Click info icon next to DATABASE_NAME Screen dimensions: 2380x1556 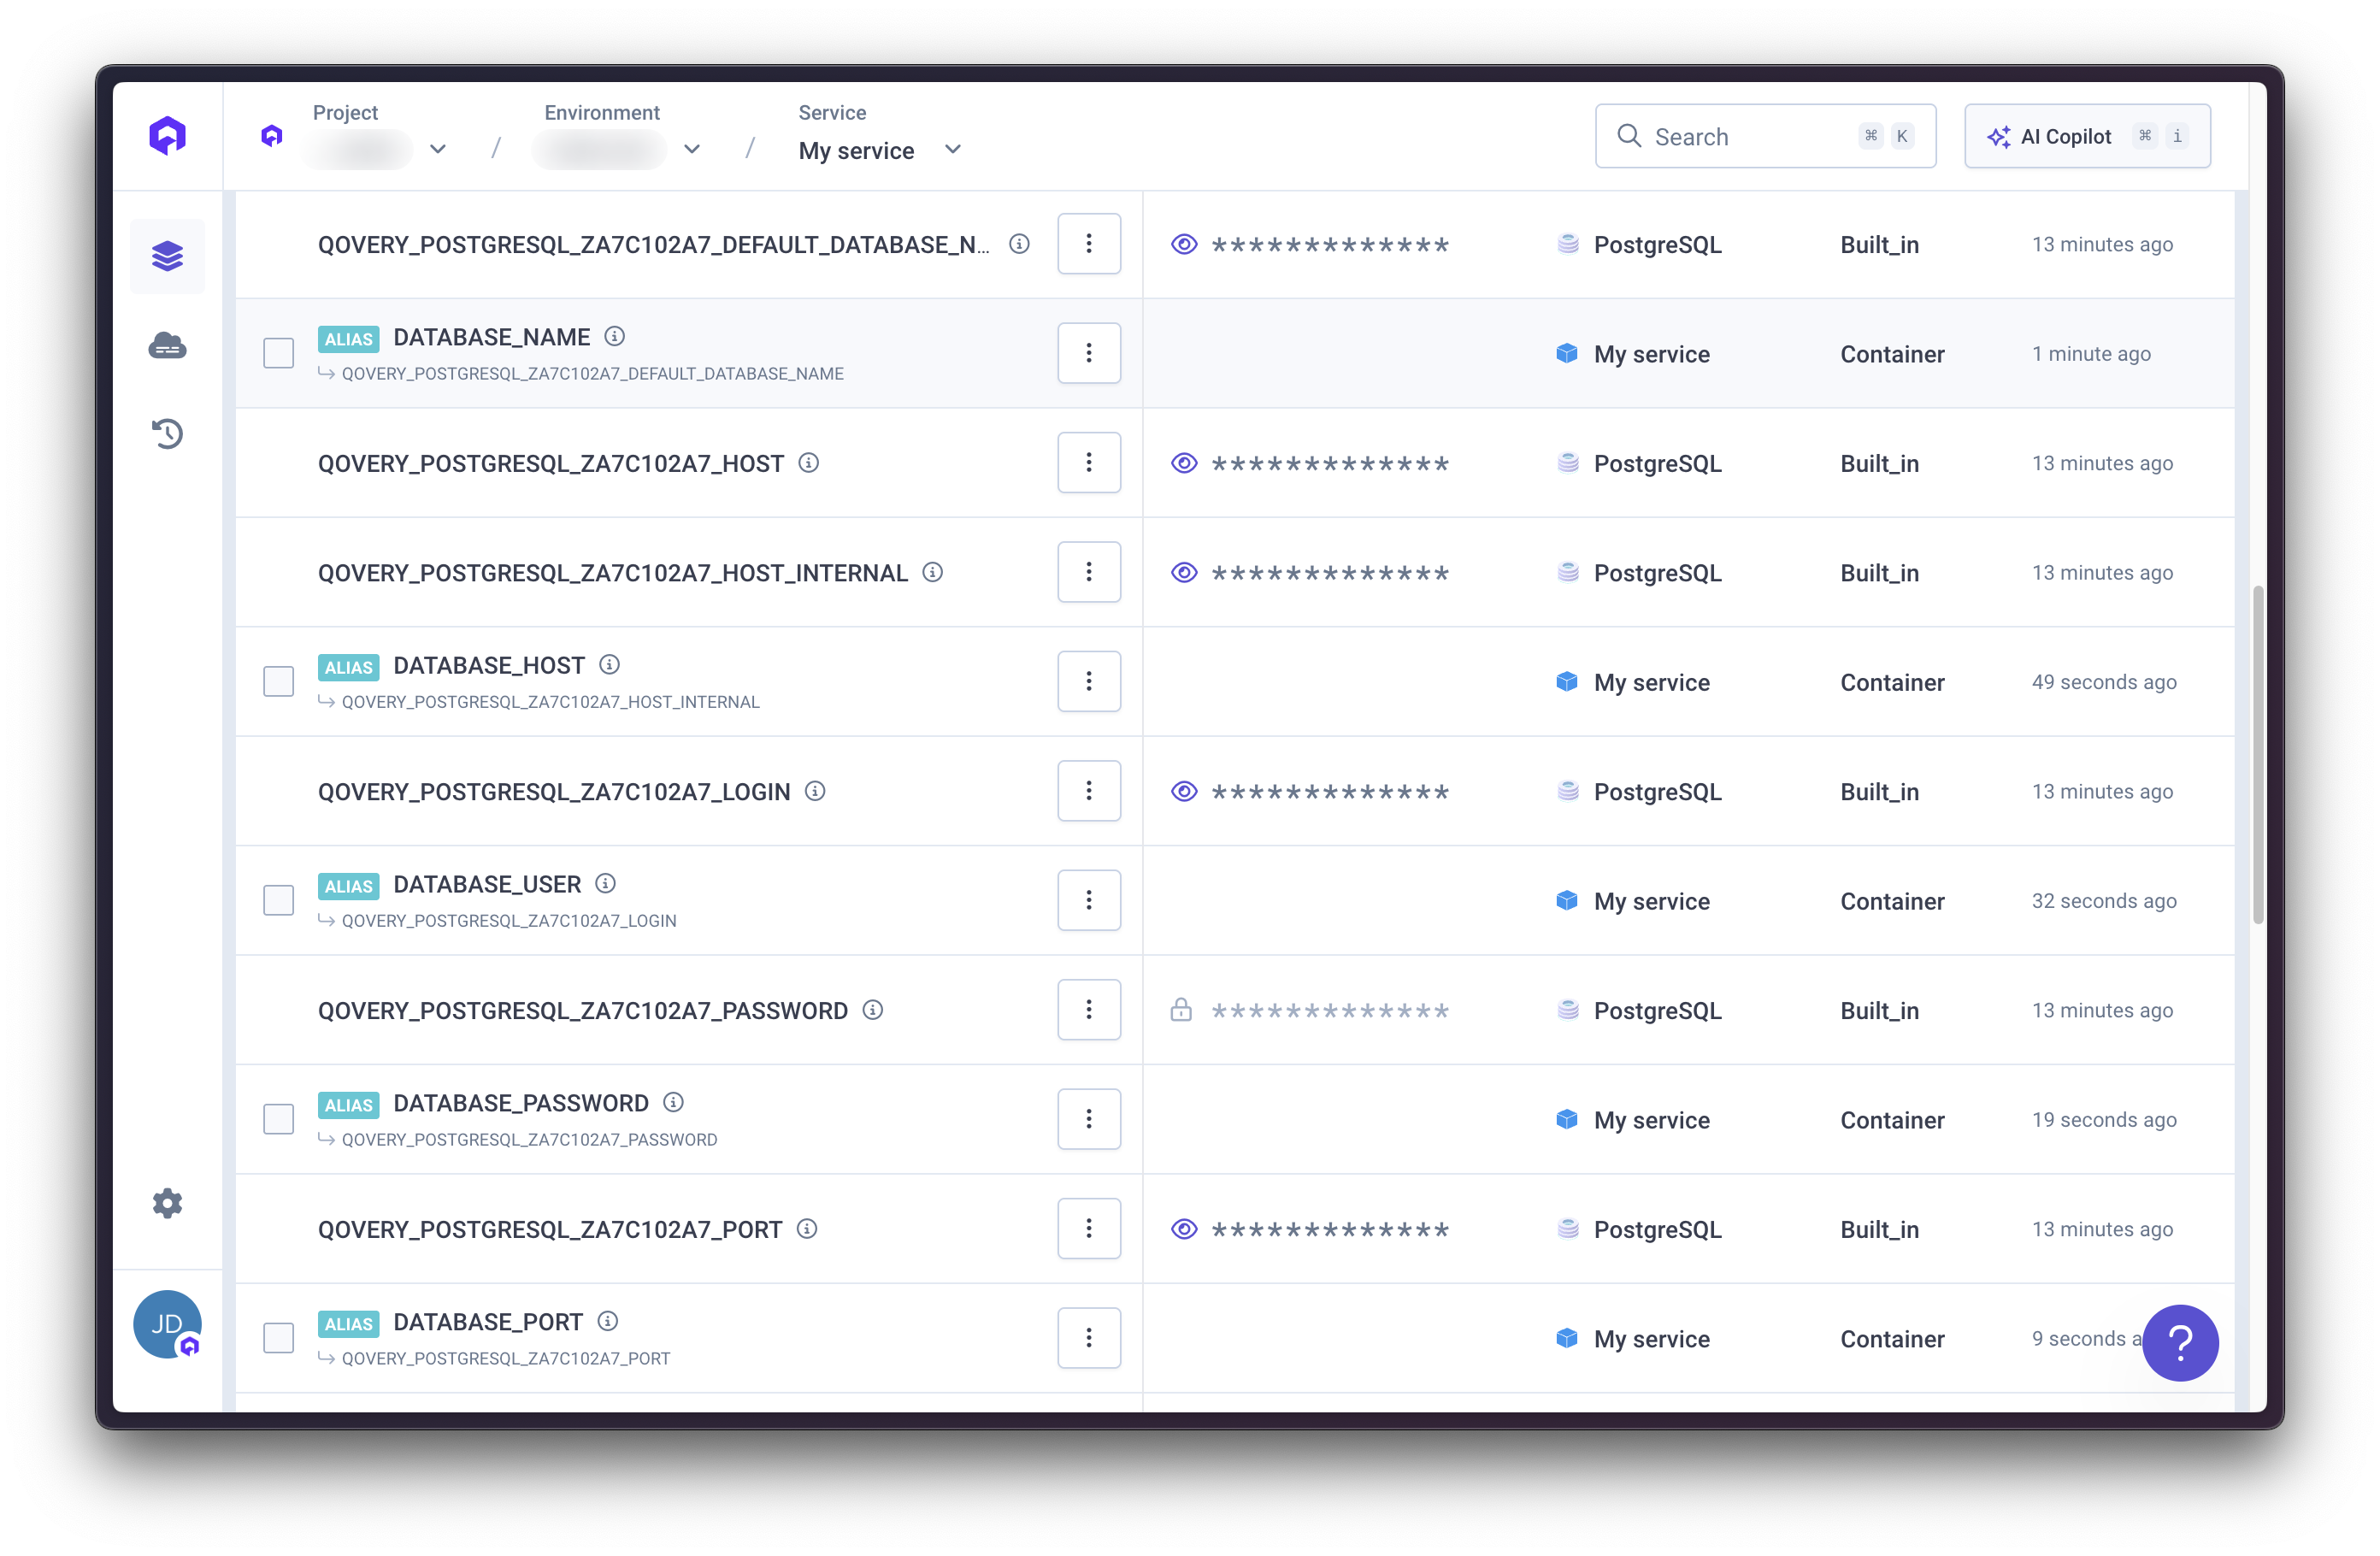click(615, 337)
